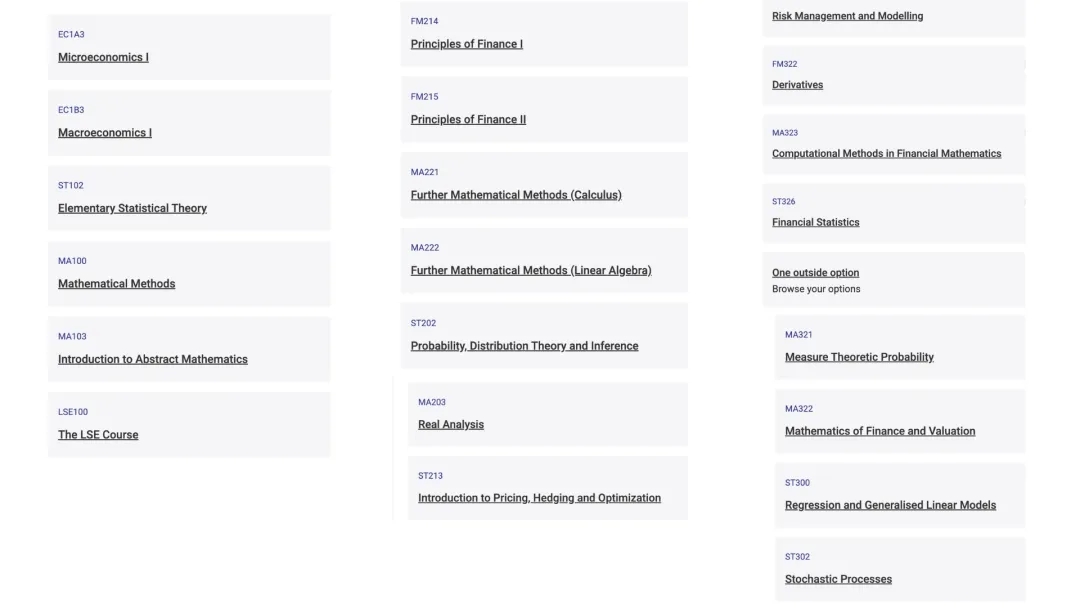Click Further Mathematical Methods (Linear Algebra)
Screen dimensions: 1080x608
click(531, 271)
